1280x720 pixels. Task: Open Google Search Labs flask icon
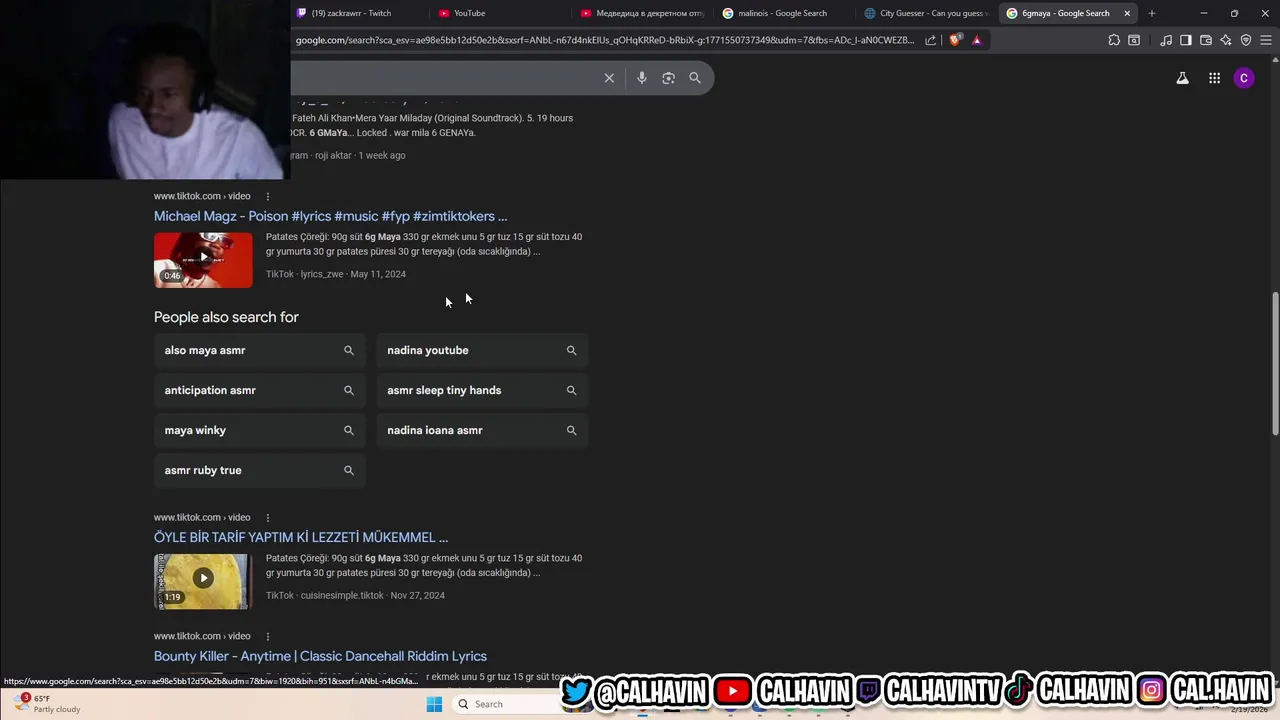[x=1182, y=78]
